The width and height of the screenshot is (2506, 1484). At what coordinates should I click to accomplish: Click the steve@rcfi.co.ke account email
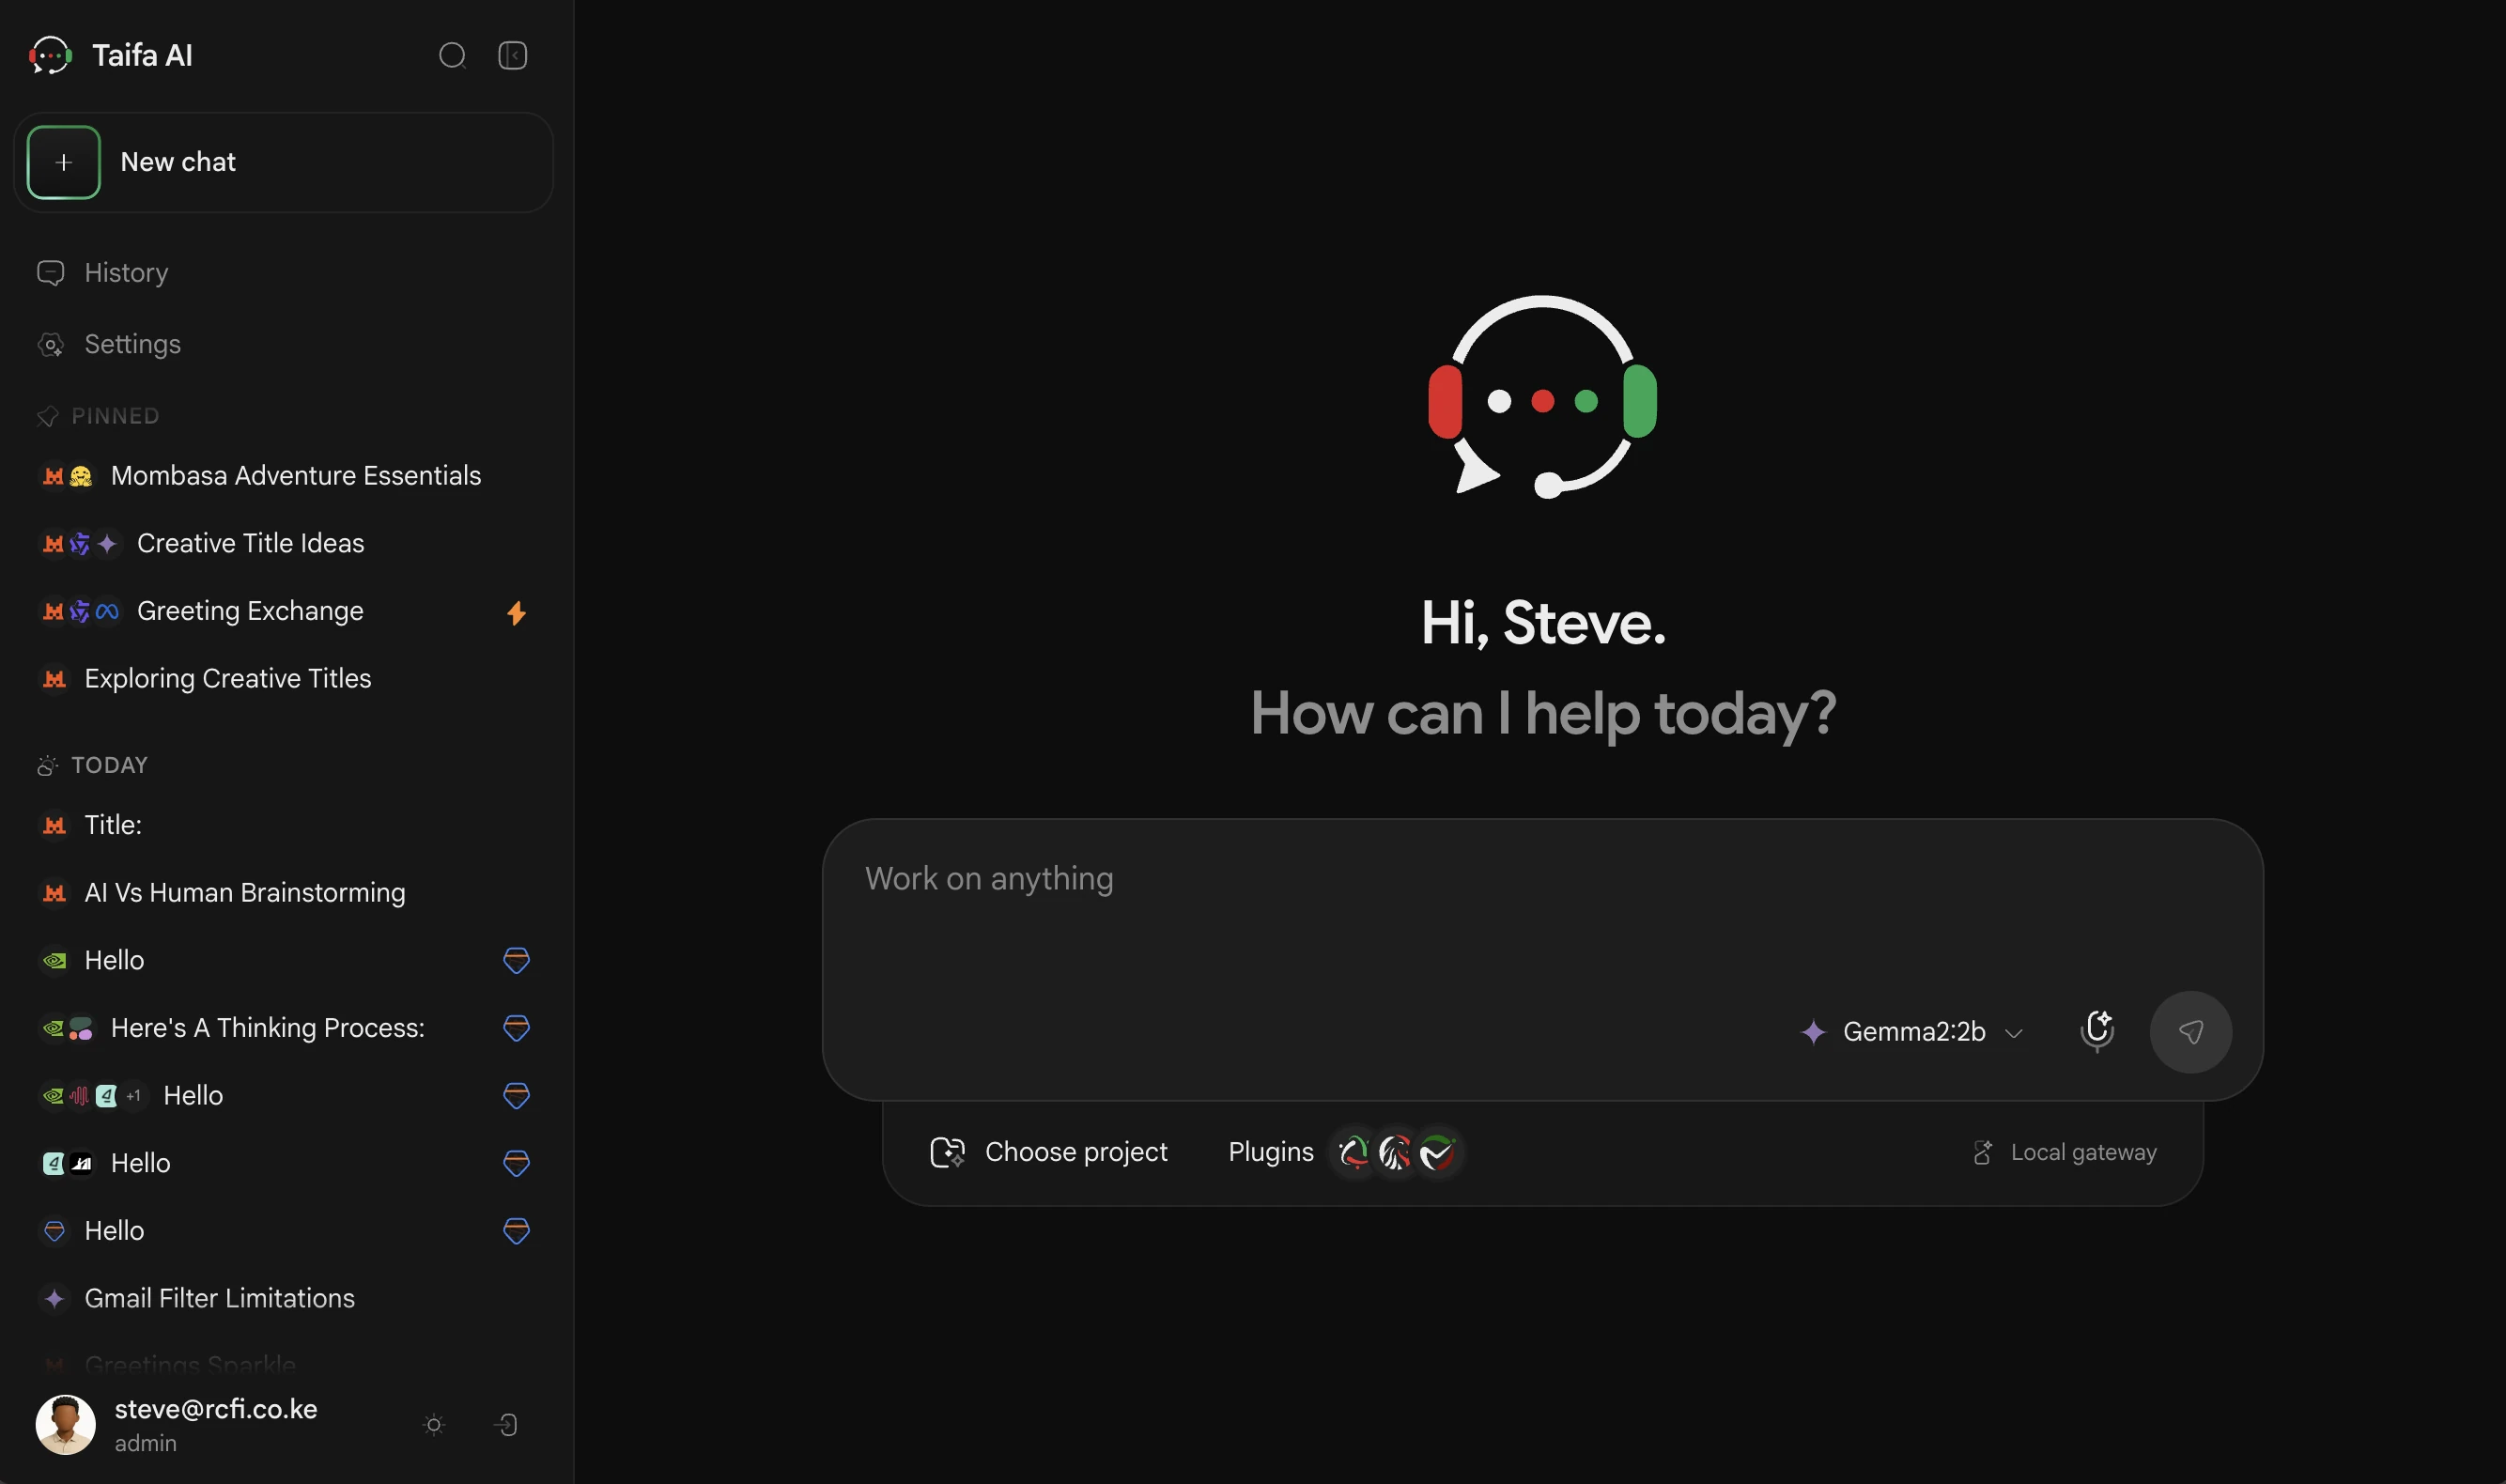(216, 1409)
